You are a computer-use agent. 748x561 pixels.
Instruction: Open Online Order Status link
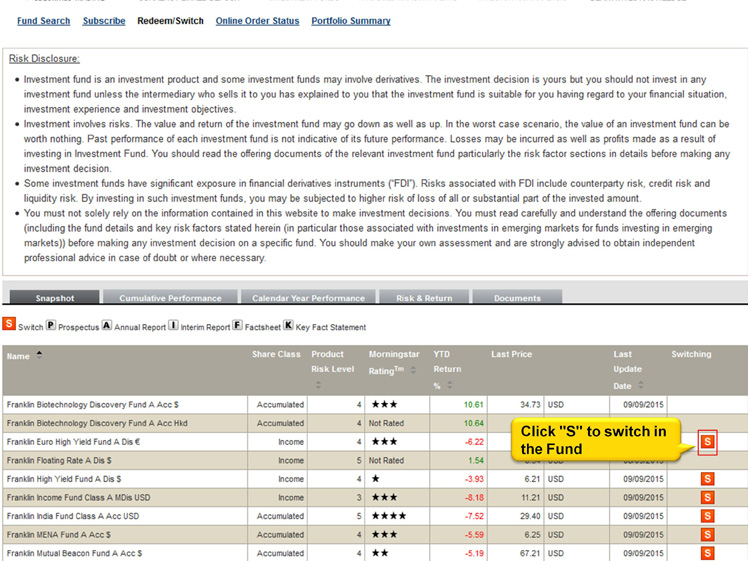(x=257, y=21)
